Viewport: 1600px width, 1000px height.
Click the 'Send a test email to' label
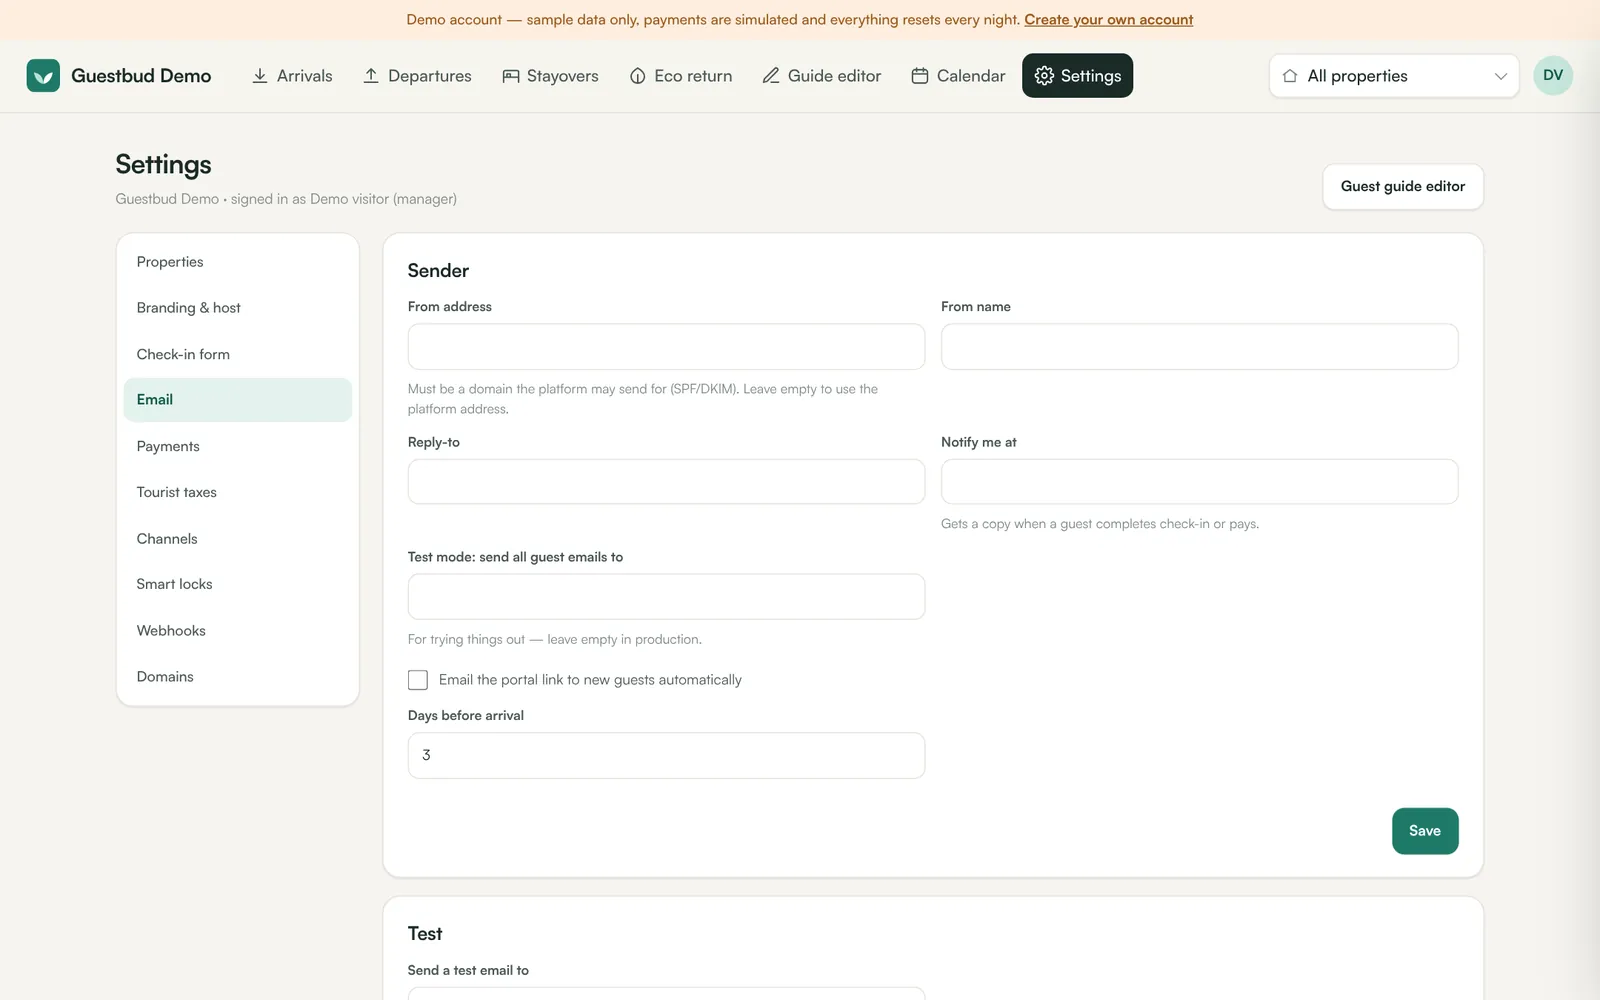[x=468, y=971]
